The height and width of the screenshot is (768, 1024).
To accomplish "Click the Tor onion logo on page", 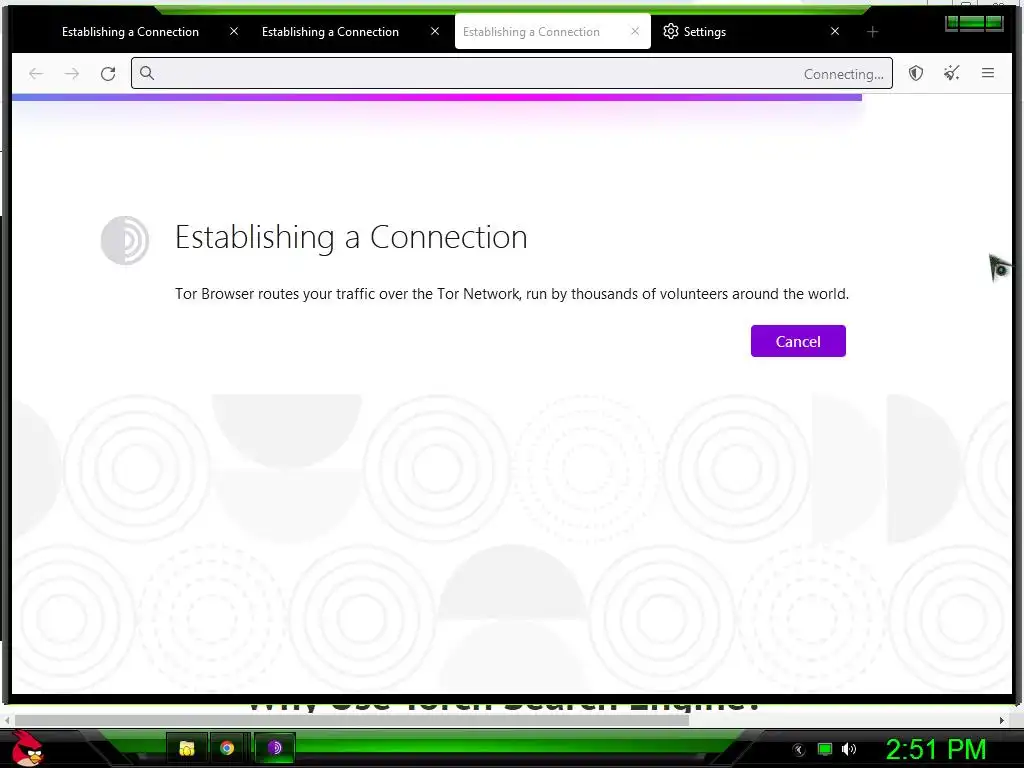I will coord(125,240).
